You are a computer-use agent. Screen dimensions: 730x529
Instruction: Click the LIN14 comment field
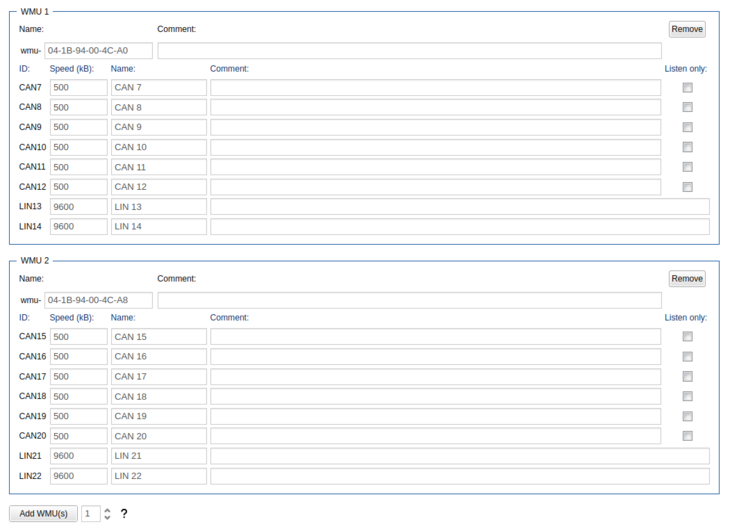459,227
